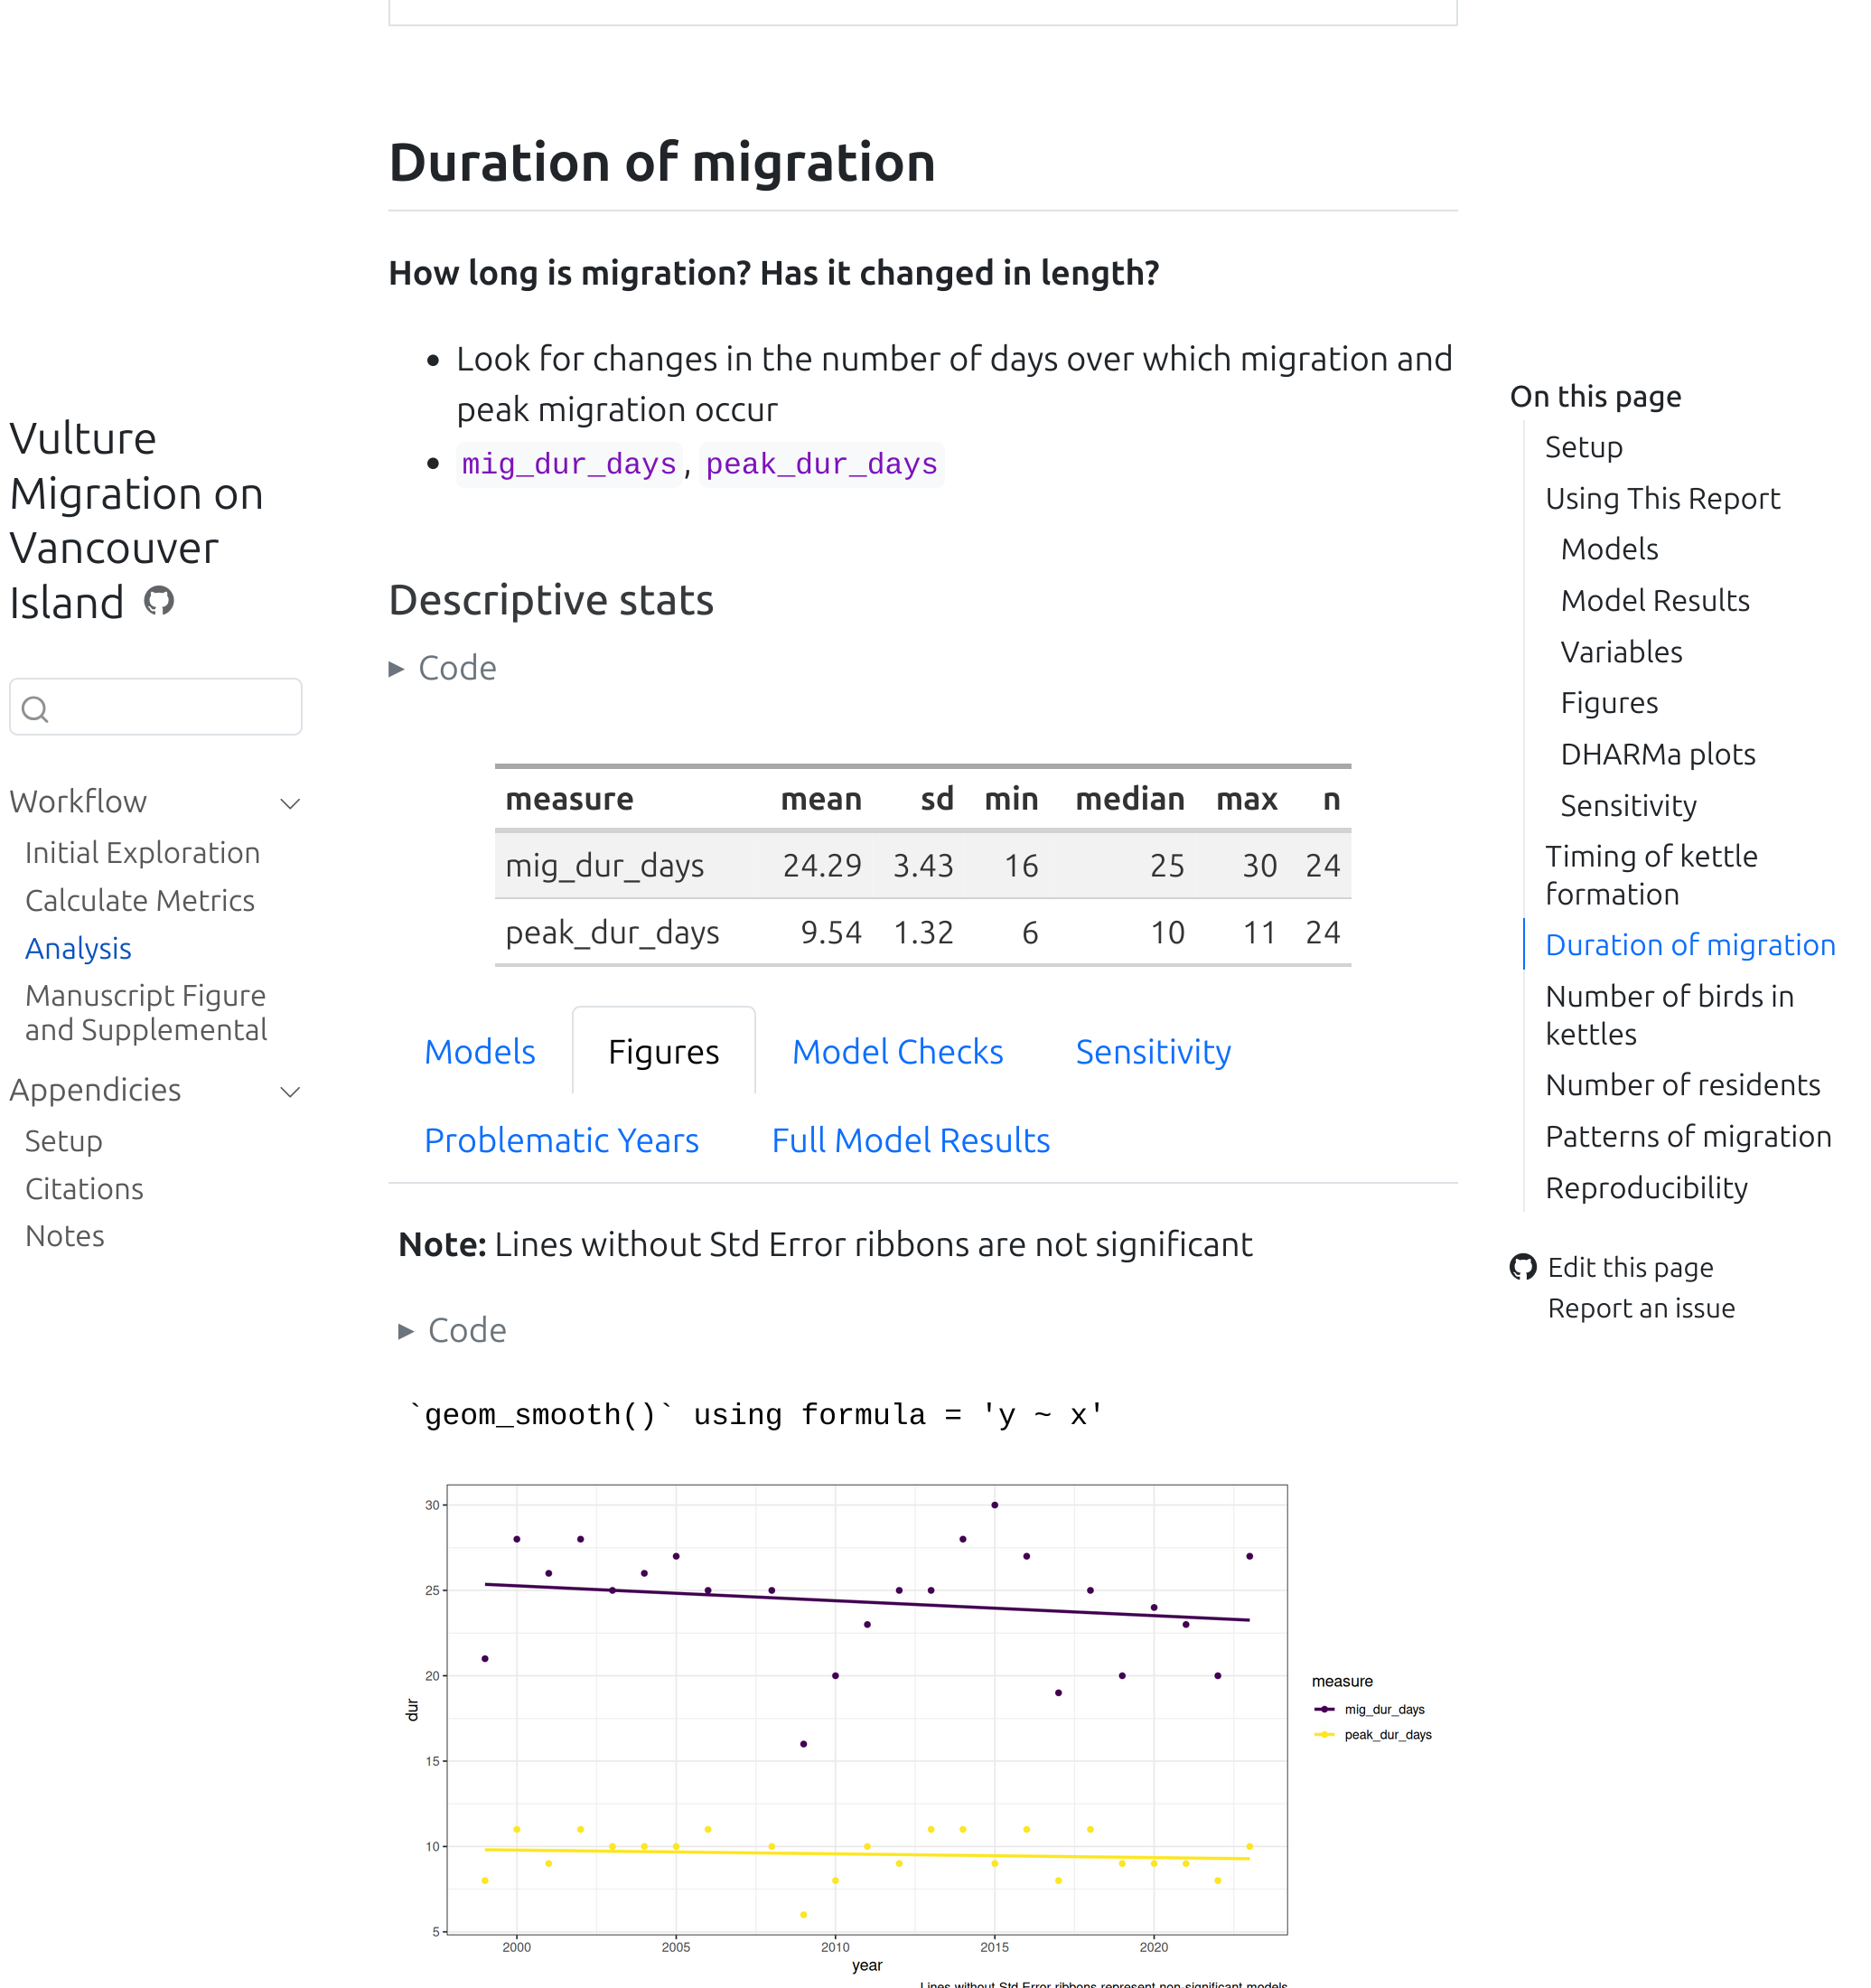Focus the sidebar search field
This screenshot has width=1871, height=1988.
[170, 708]
